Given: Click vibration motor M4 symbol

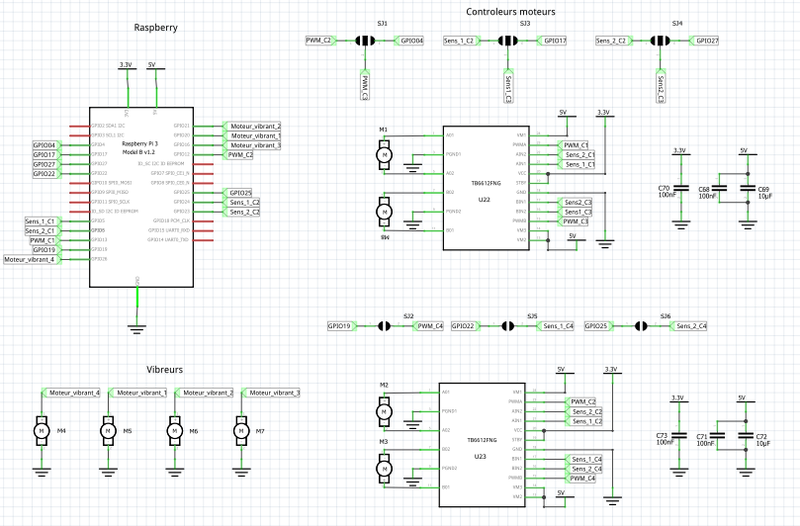Looking at the screenshot, I should (x=42, y=430).
